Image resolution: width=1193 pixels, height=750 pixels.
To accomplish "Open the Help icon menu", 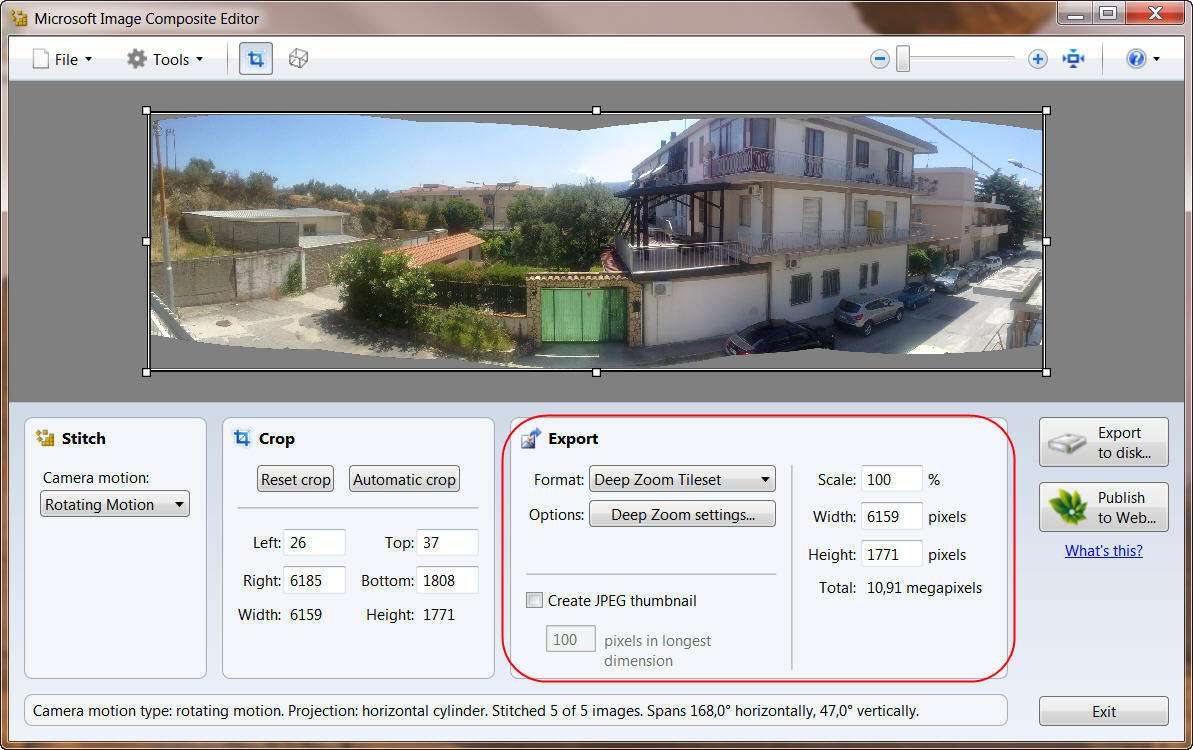I will (1142, 59).
